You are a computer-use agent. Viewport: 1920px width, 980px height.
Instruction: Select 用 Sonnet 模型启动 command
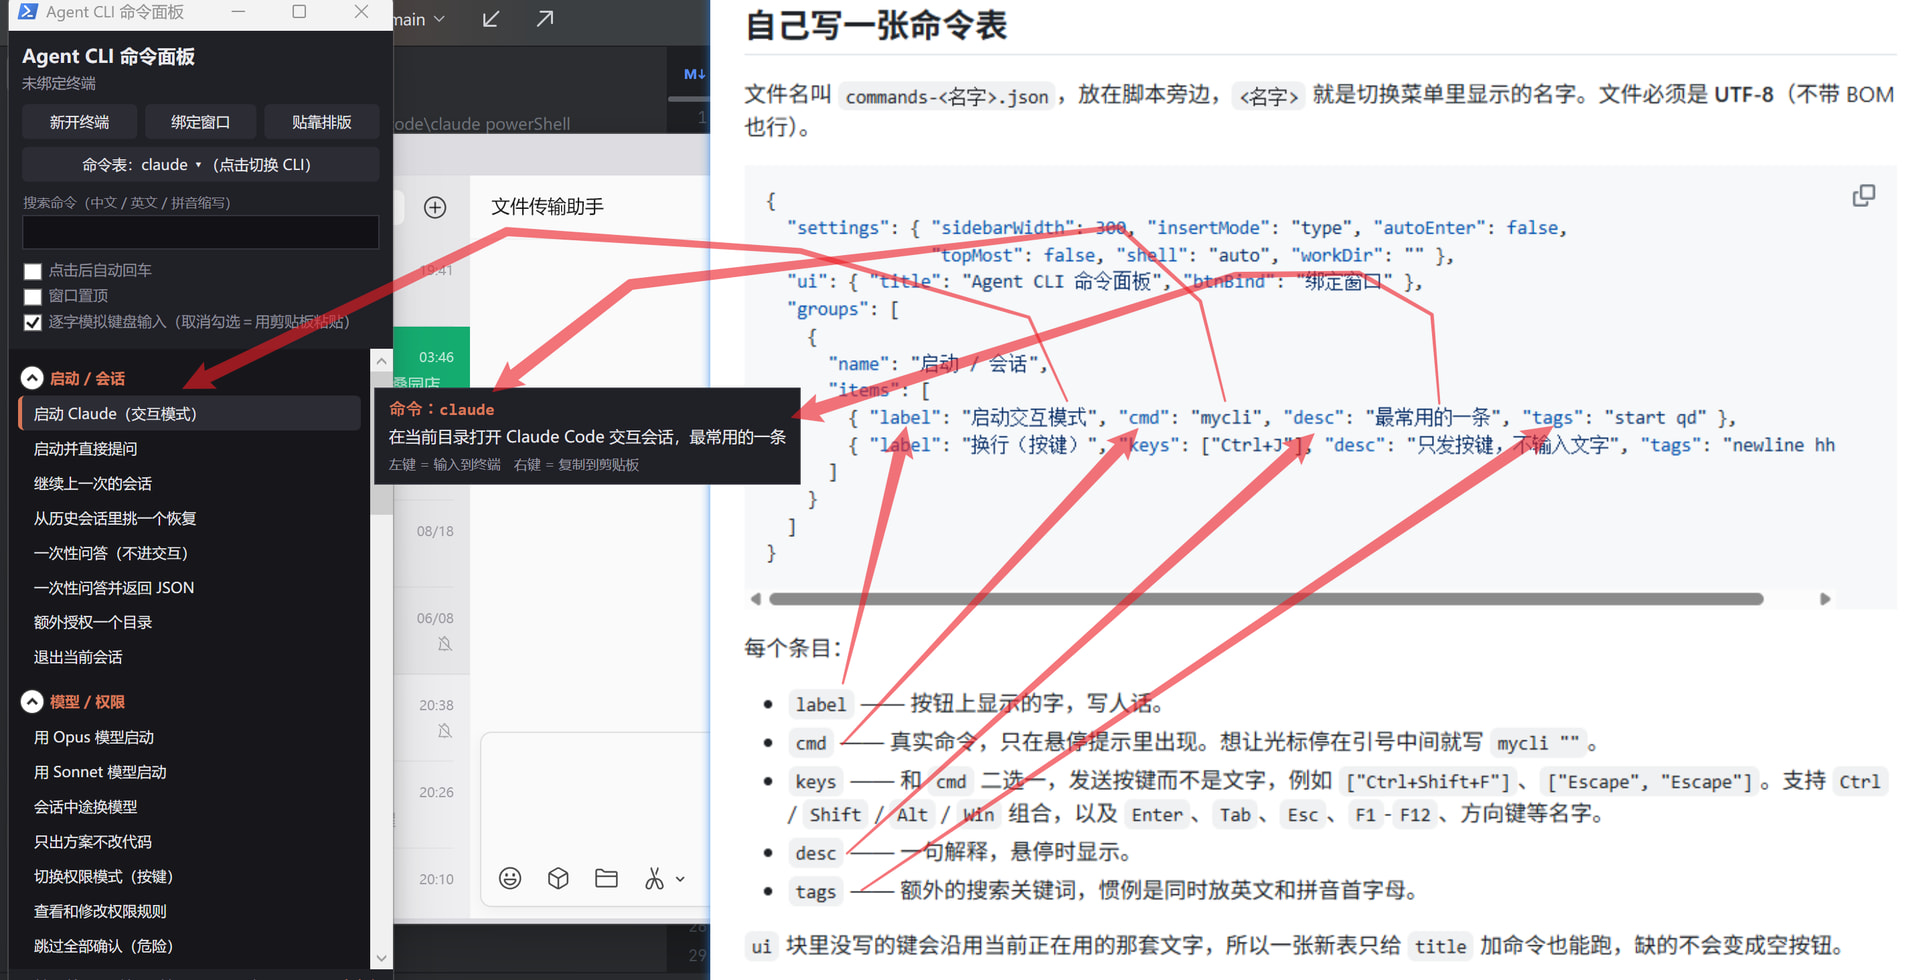(190, 772)
